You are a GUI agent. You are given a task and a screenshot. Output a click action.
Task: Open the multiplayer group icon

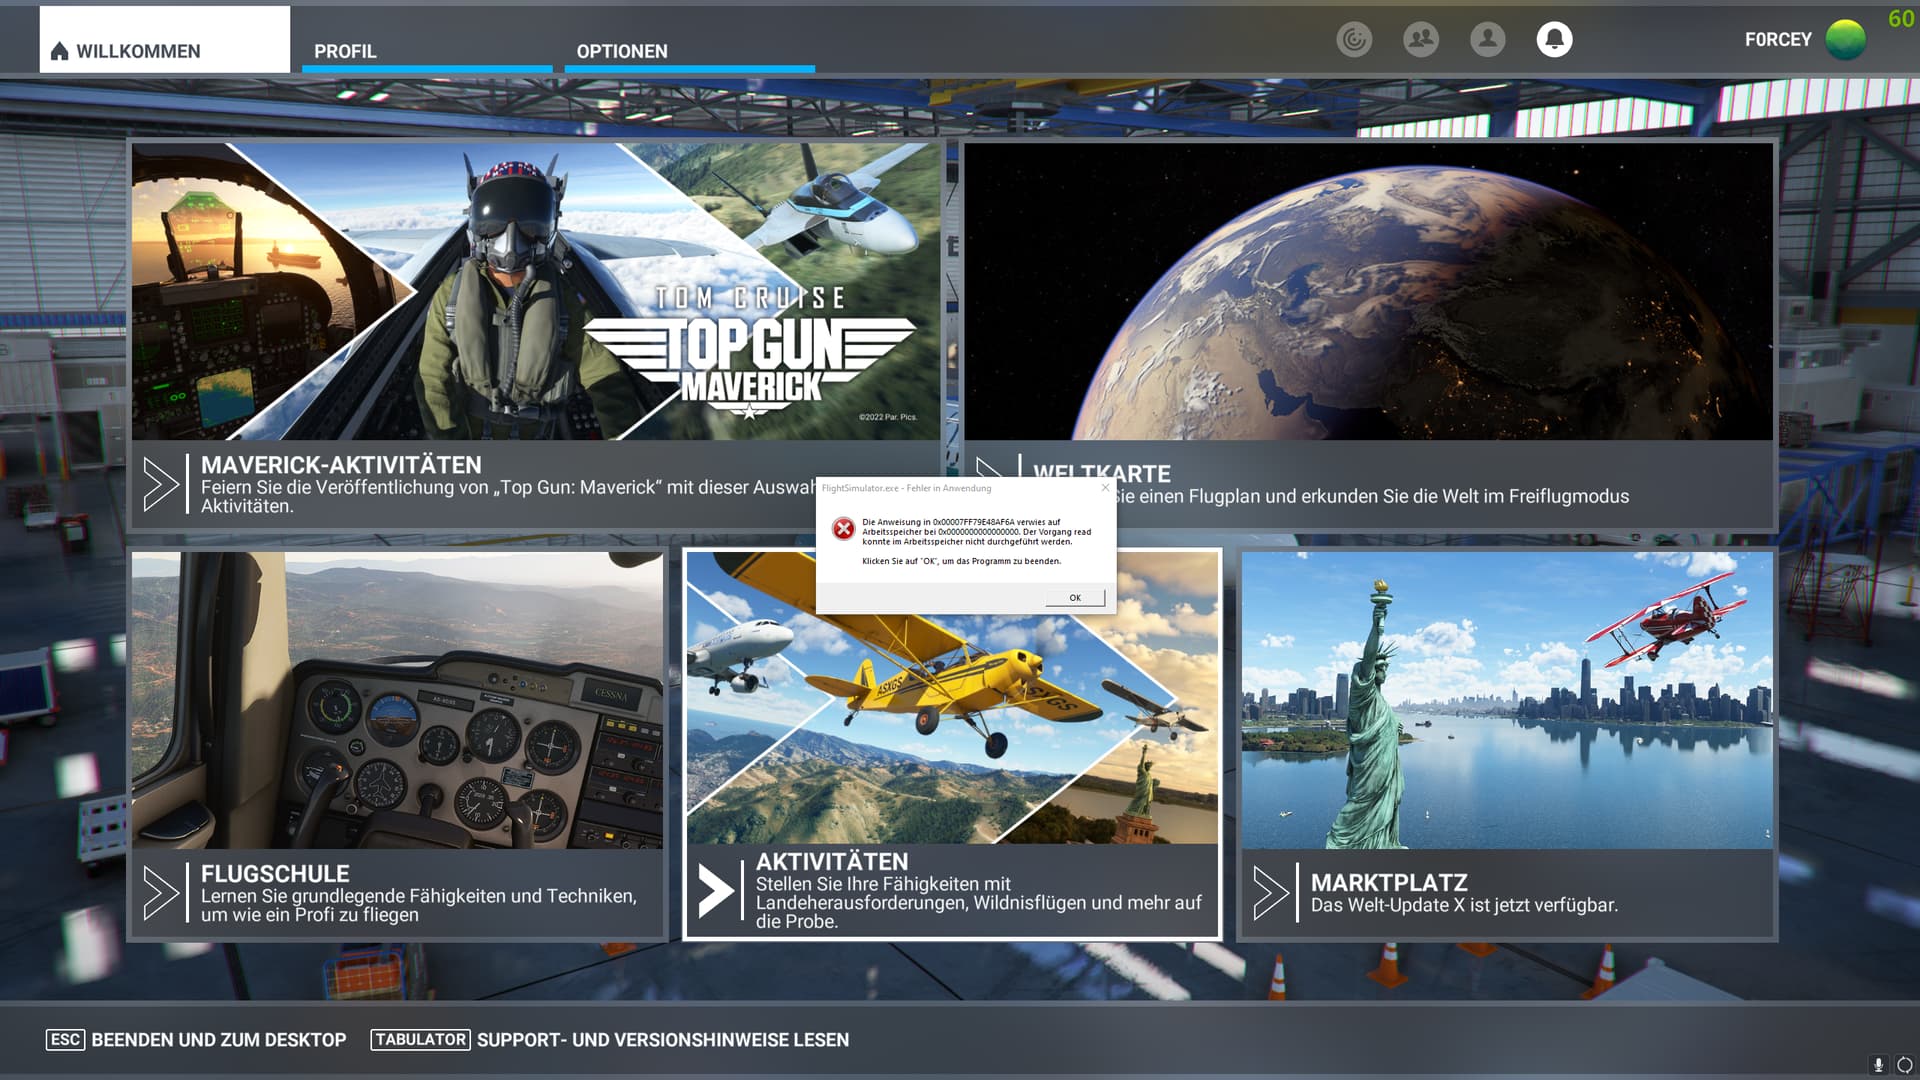click(1421, 39)
